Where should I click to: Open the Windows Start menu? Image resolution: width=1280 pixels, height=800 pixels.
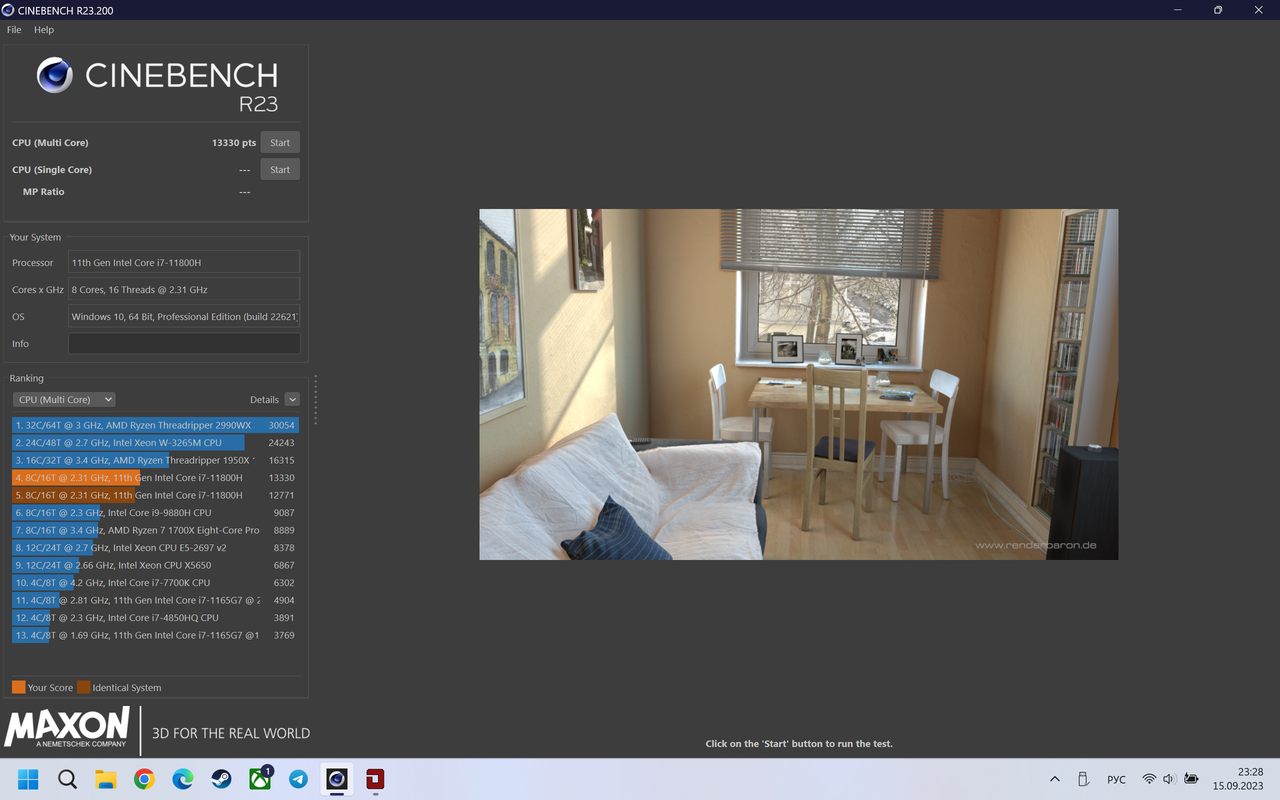[x=28, y=779]
